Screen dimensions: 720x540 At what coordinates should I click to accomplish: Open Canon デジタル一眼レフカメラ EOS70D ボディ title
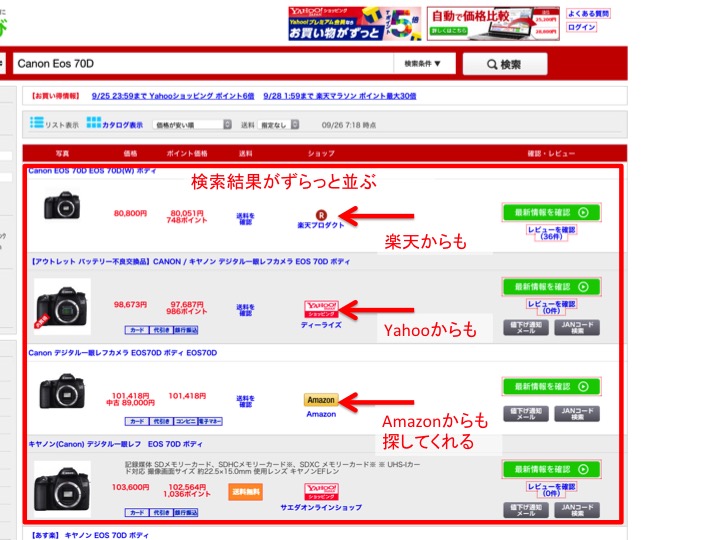pos(123,353)
